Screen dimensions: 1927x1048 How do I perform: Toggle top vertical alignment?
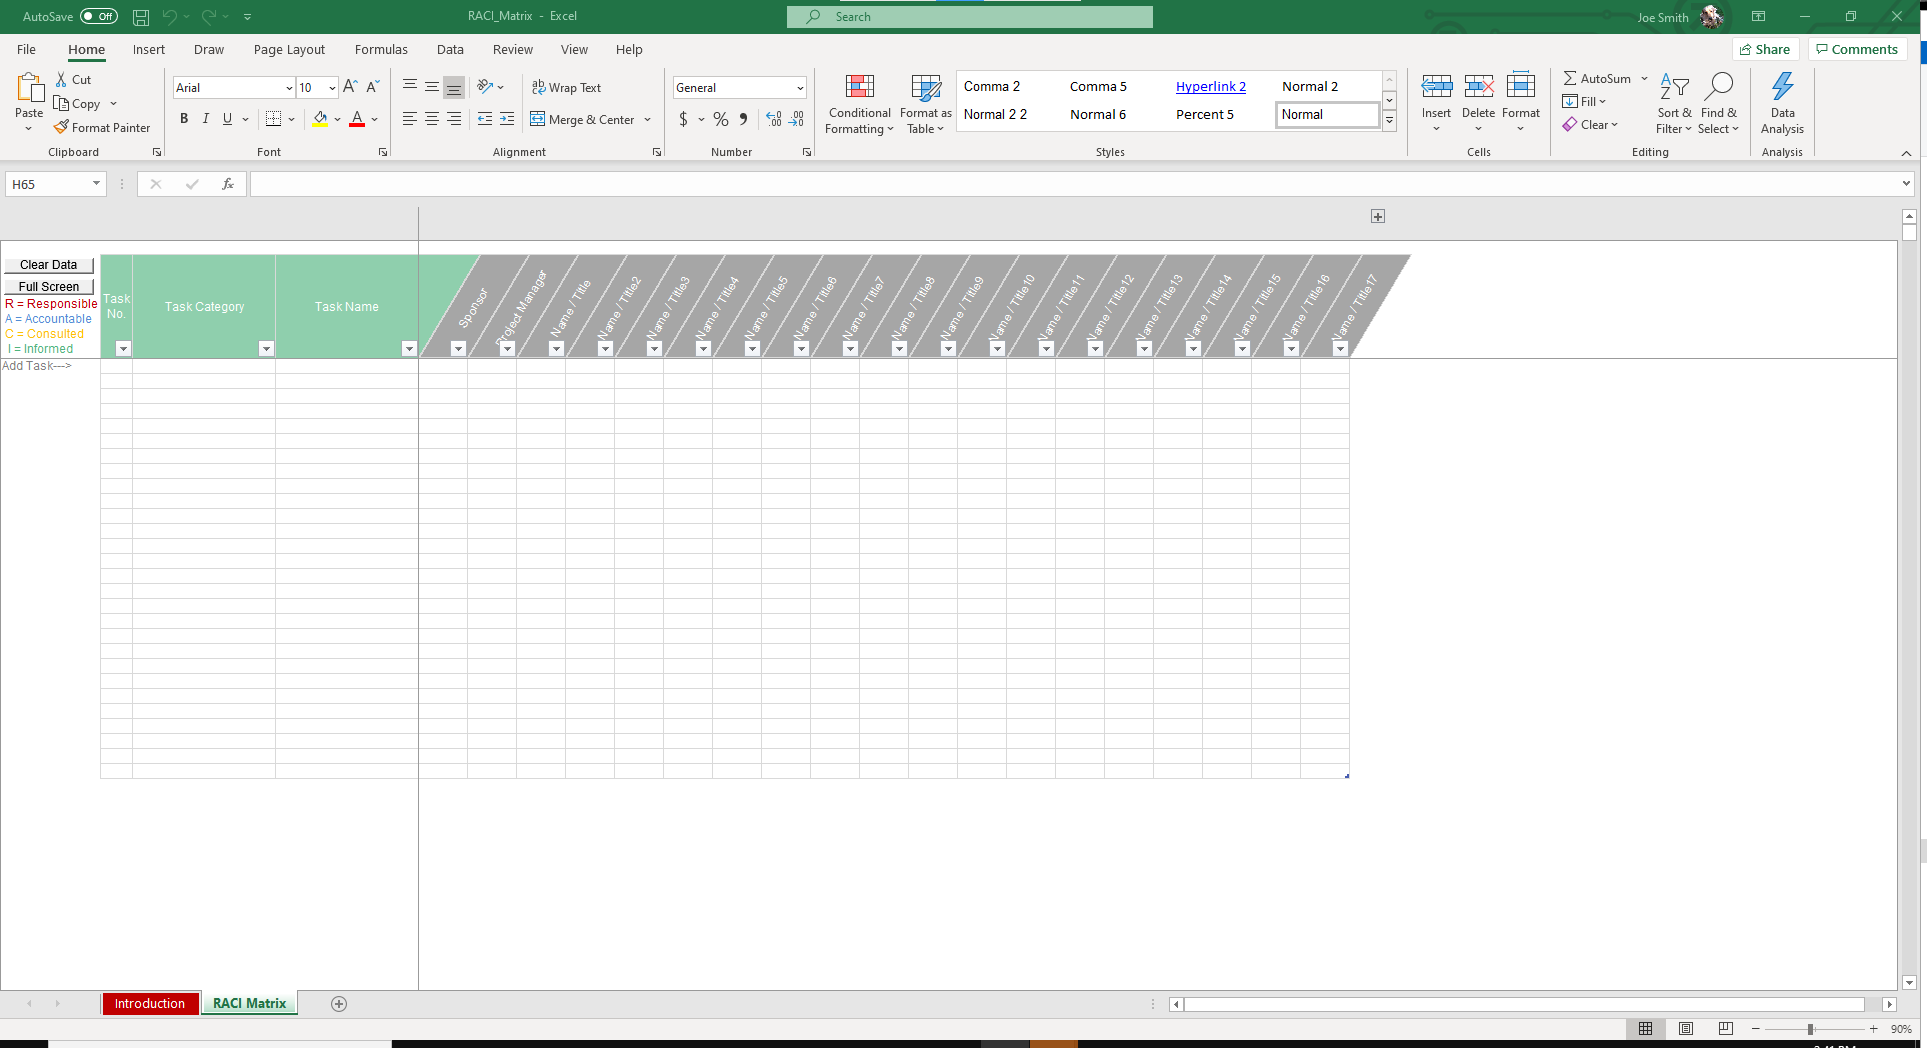coord(410,87)
